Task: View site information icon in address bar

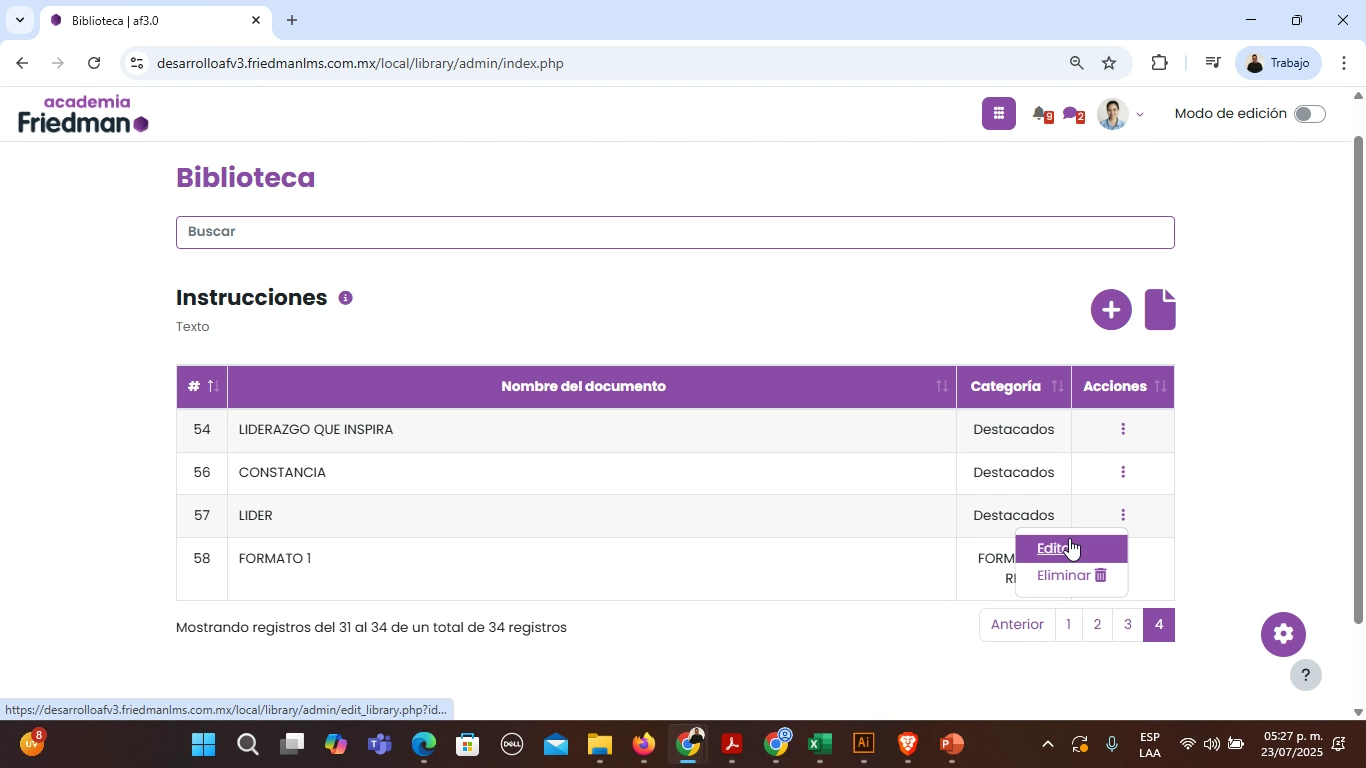Action: [137, 63]
